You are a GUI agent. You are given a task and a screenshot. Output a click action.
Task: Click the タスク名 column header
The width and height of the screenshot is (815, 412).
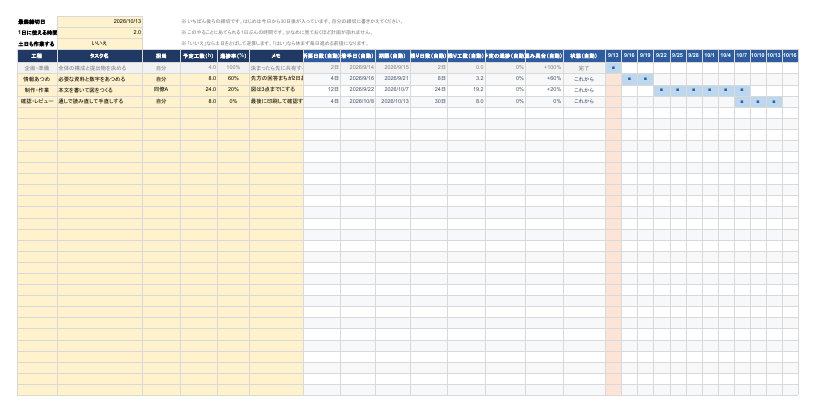coord(100,56)
